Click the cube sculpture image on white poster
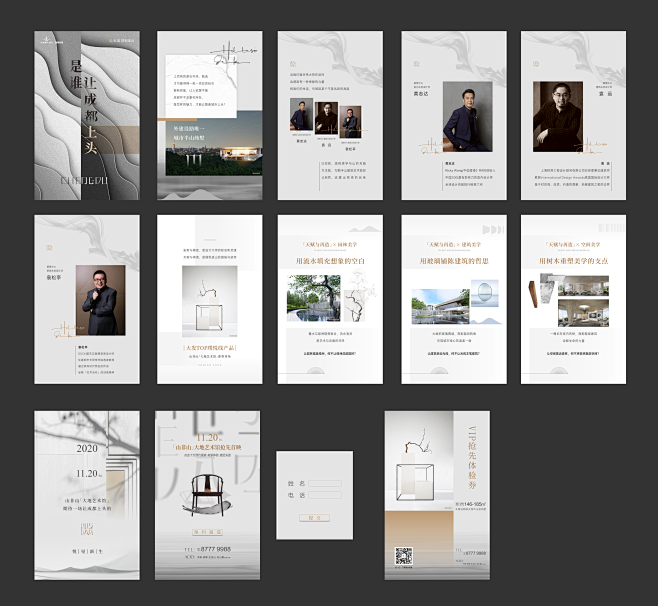This screenshot has height=606, width=658. [209, 301]
